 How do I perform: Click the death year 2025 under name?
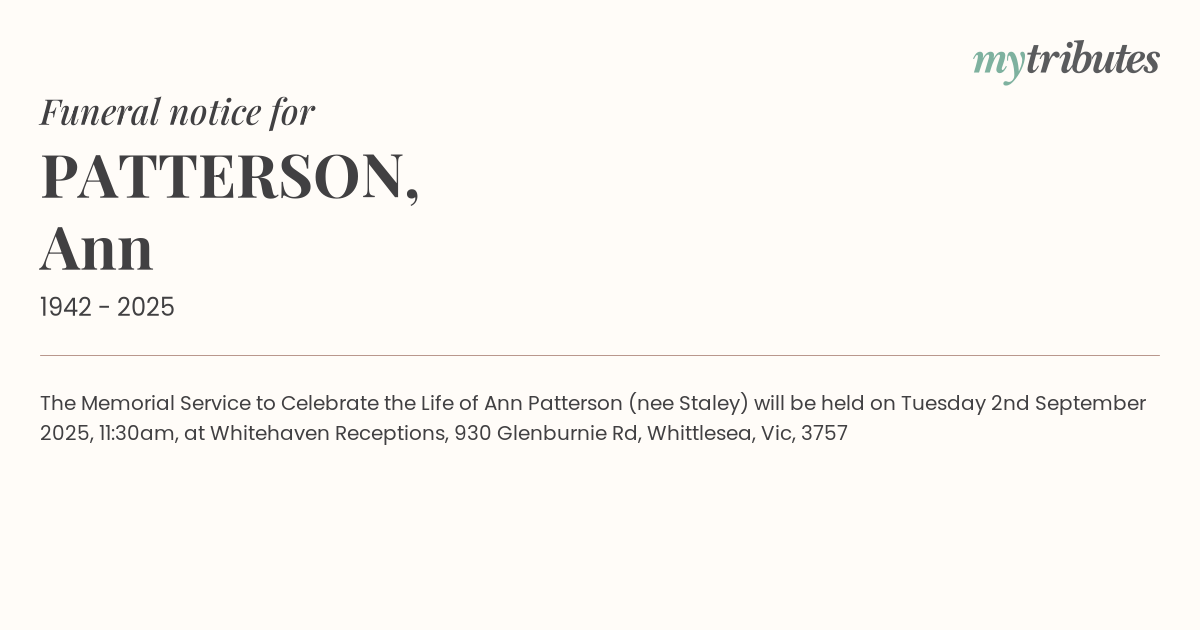146,308
